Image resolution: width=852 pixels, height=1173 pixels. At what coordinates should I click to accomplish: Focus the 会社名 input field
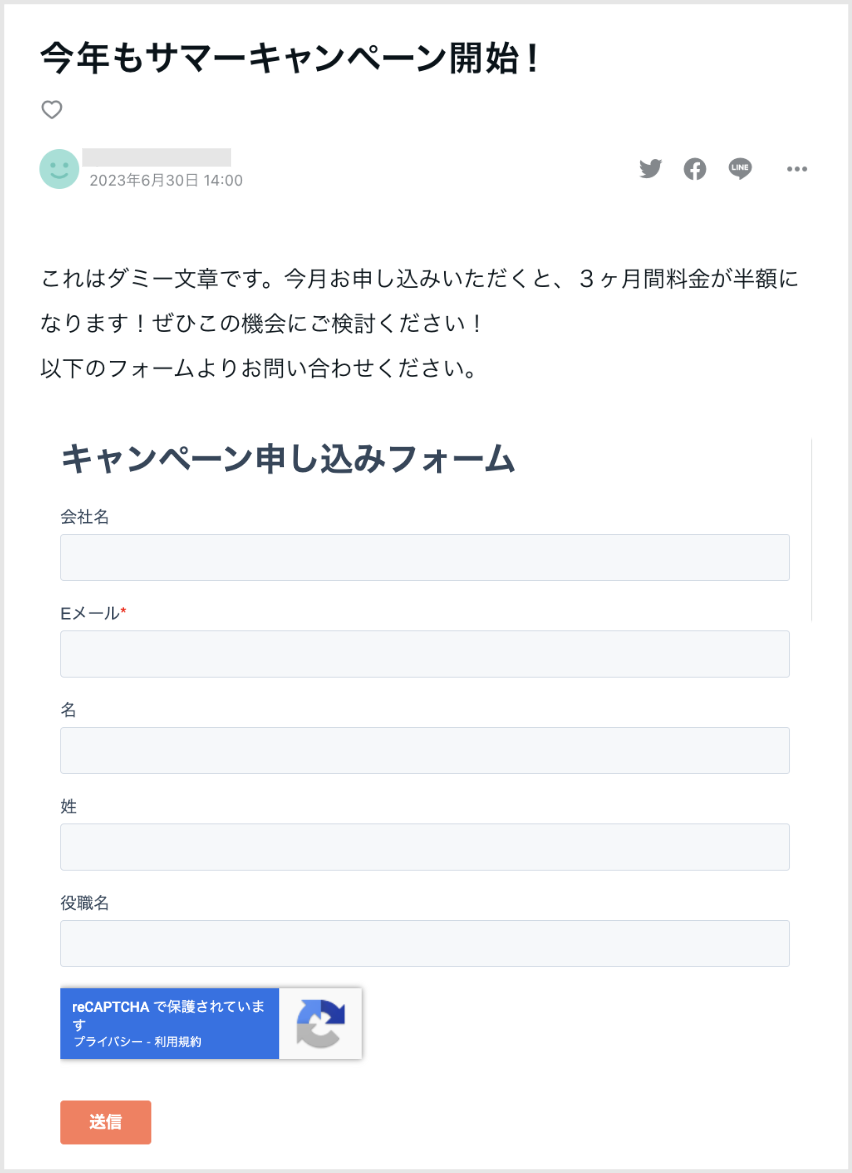[425, 557]
